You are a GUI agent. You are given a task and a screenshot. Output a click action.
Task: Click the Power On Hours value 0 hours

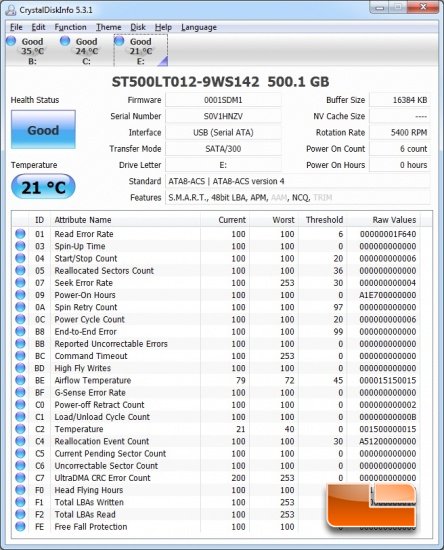tap(400, 165)
